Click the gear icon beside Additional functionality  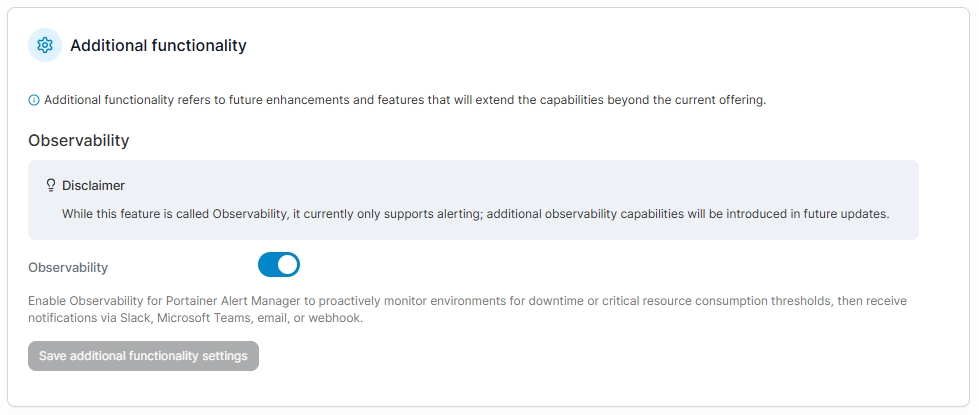tap(44, 45)
